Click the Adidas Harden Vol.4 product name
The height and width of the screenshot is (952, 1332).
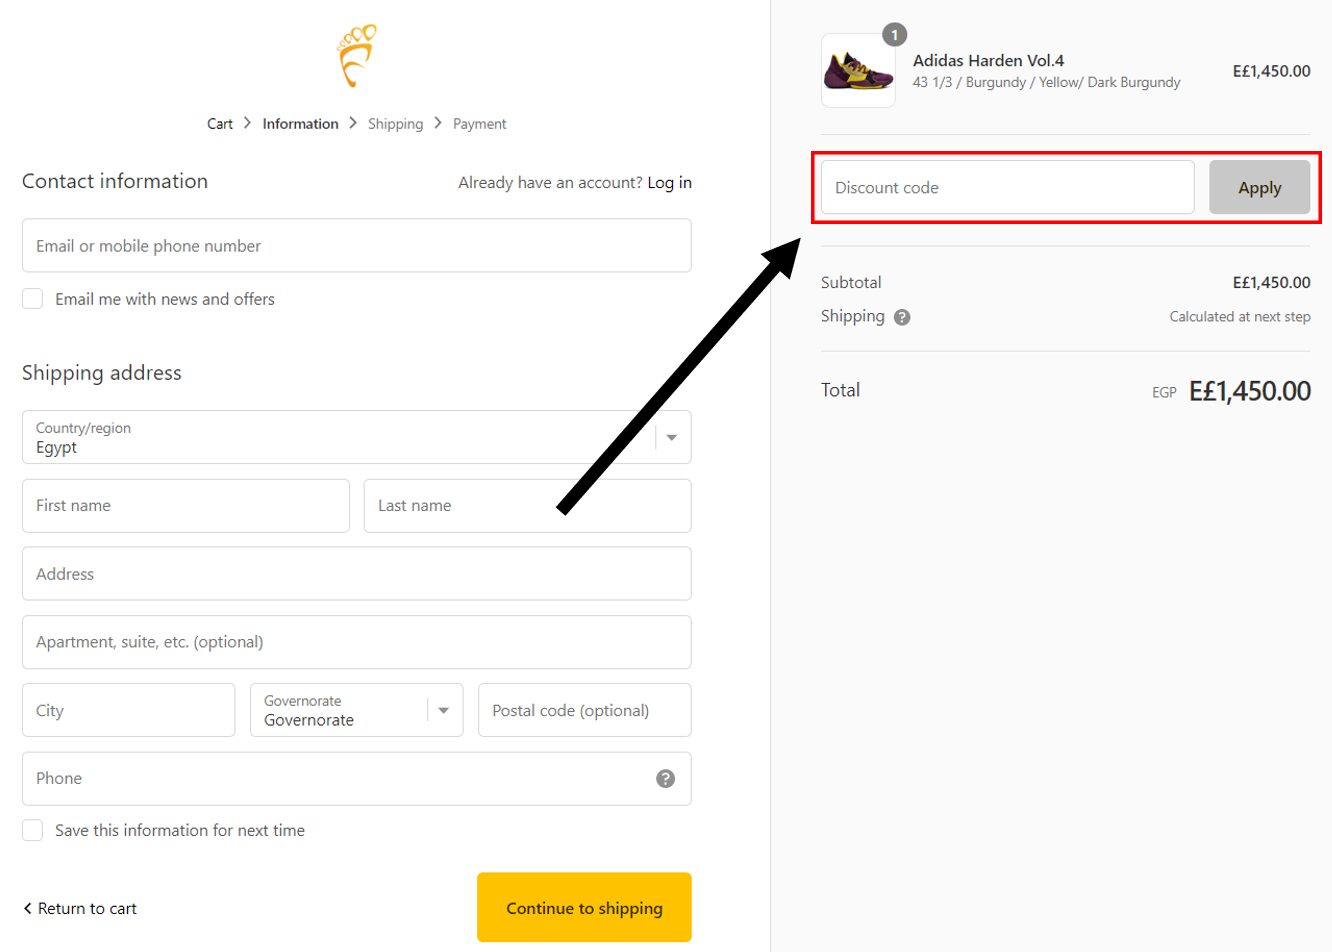click(x=988, y=60)
